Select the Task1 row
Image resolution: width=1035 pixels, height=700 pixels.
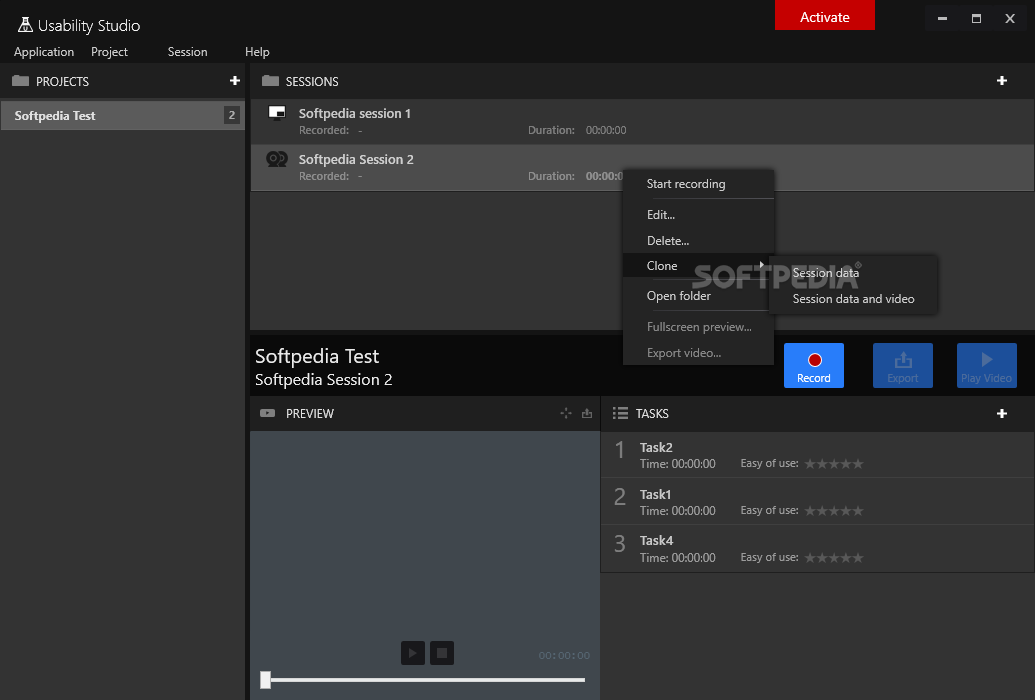coord(817,502)
